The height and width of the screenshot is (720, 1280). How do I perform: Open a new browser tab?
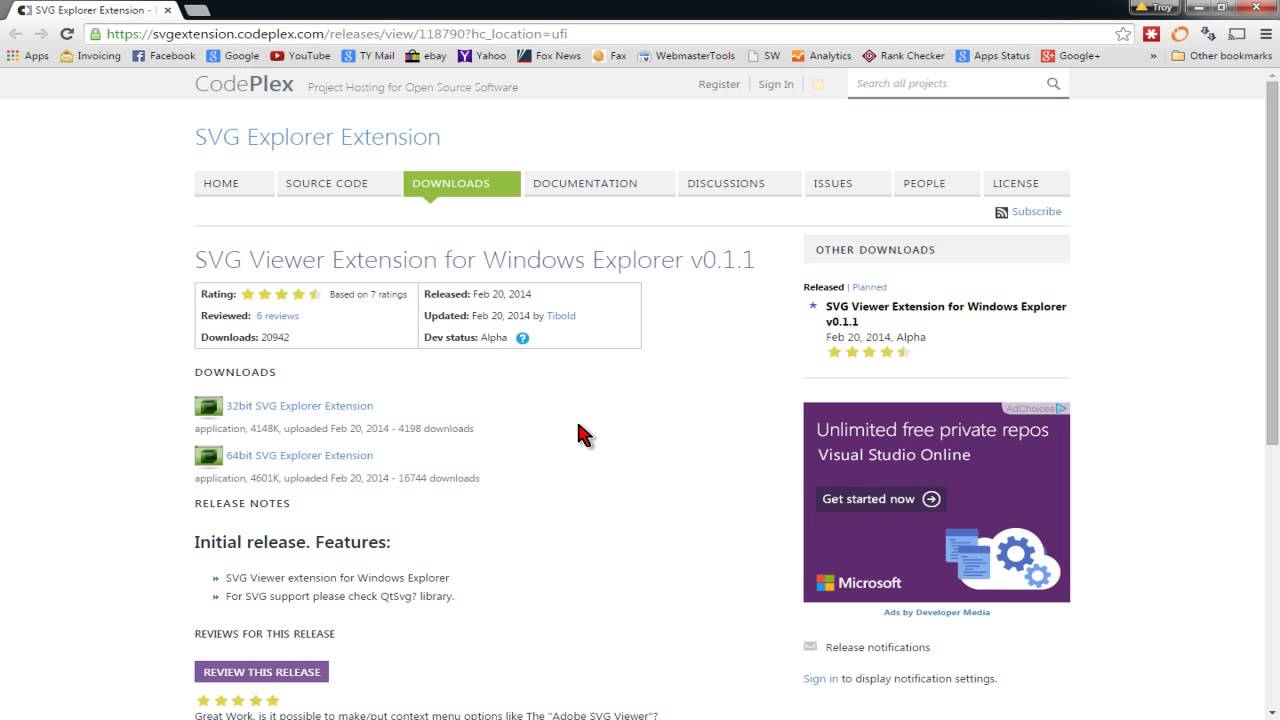click(197, 10)
